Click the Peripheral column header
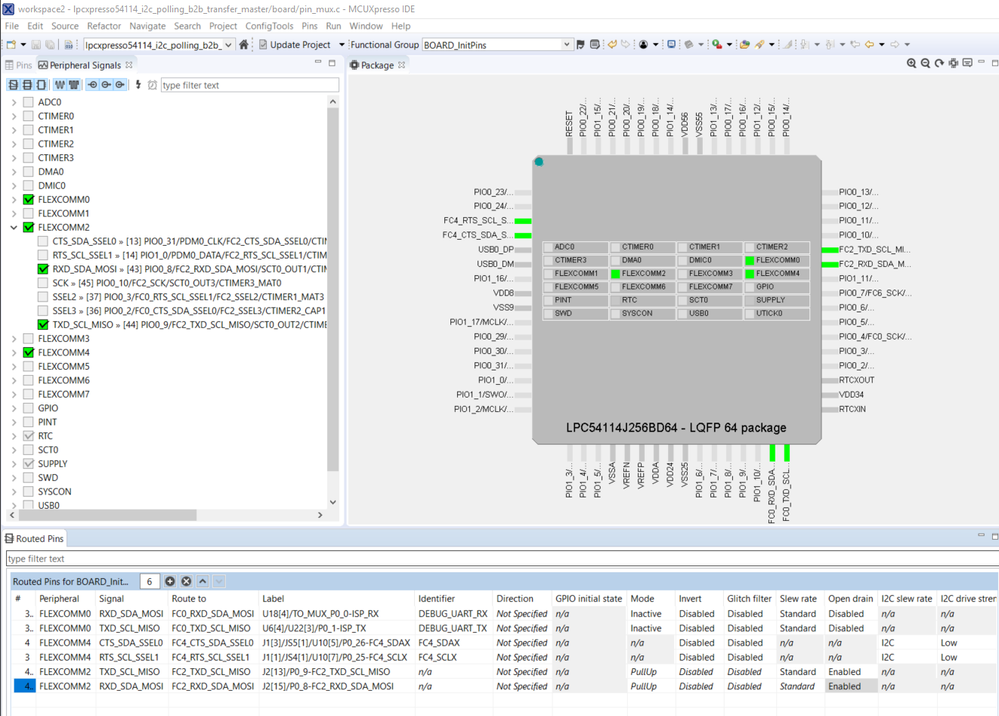Image resolution: width=999 pixels, height=716 pixels. (x=59, y=599)
